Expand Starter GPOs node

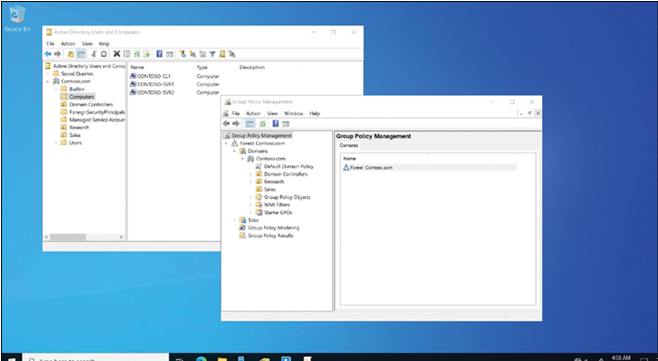(251, 212)
